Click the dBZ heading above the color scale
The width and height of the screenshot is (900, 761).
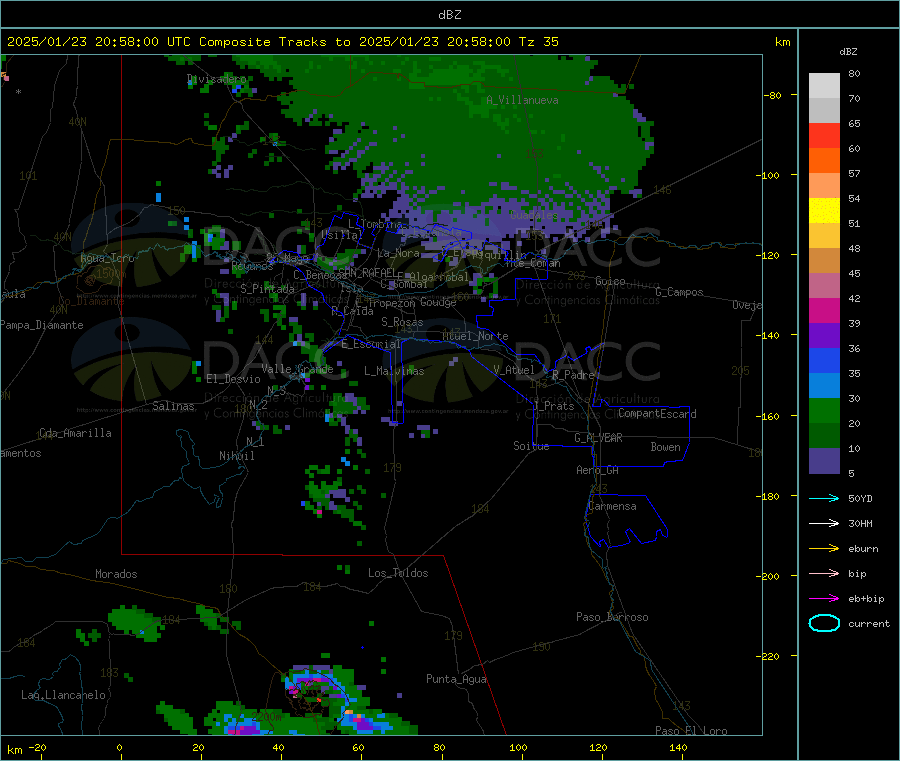coord(848,52)
